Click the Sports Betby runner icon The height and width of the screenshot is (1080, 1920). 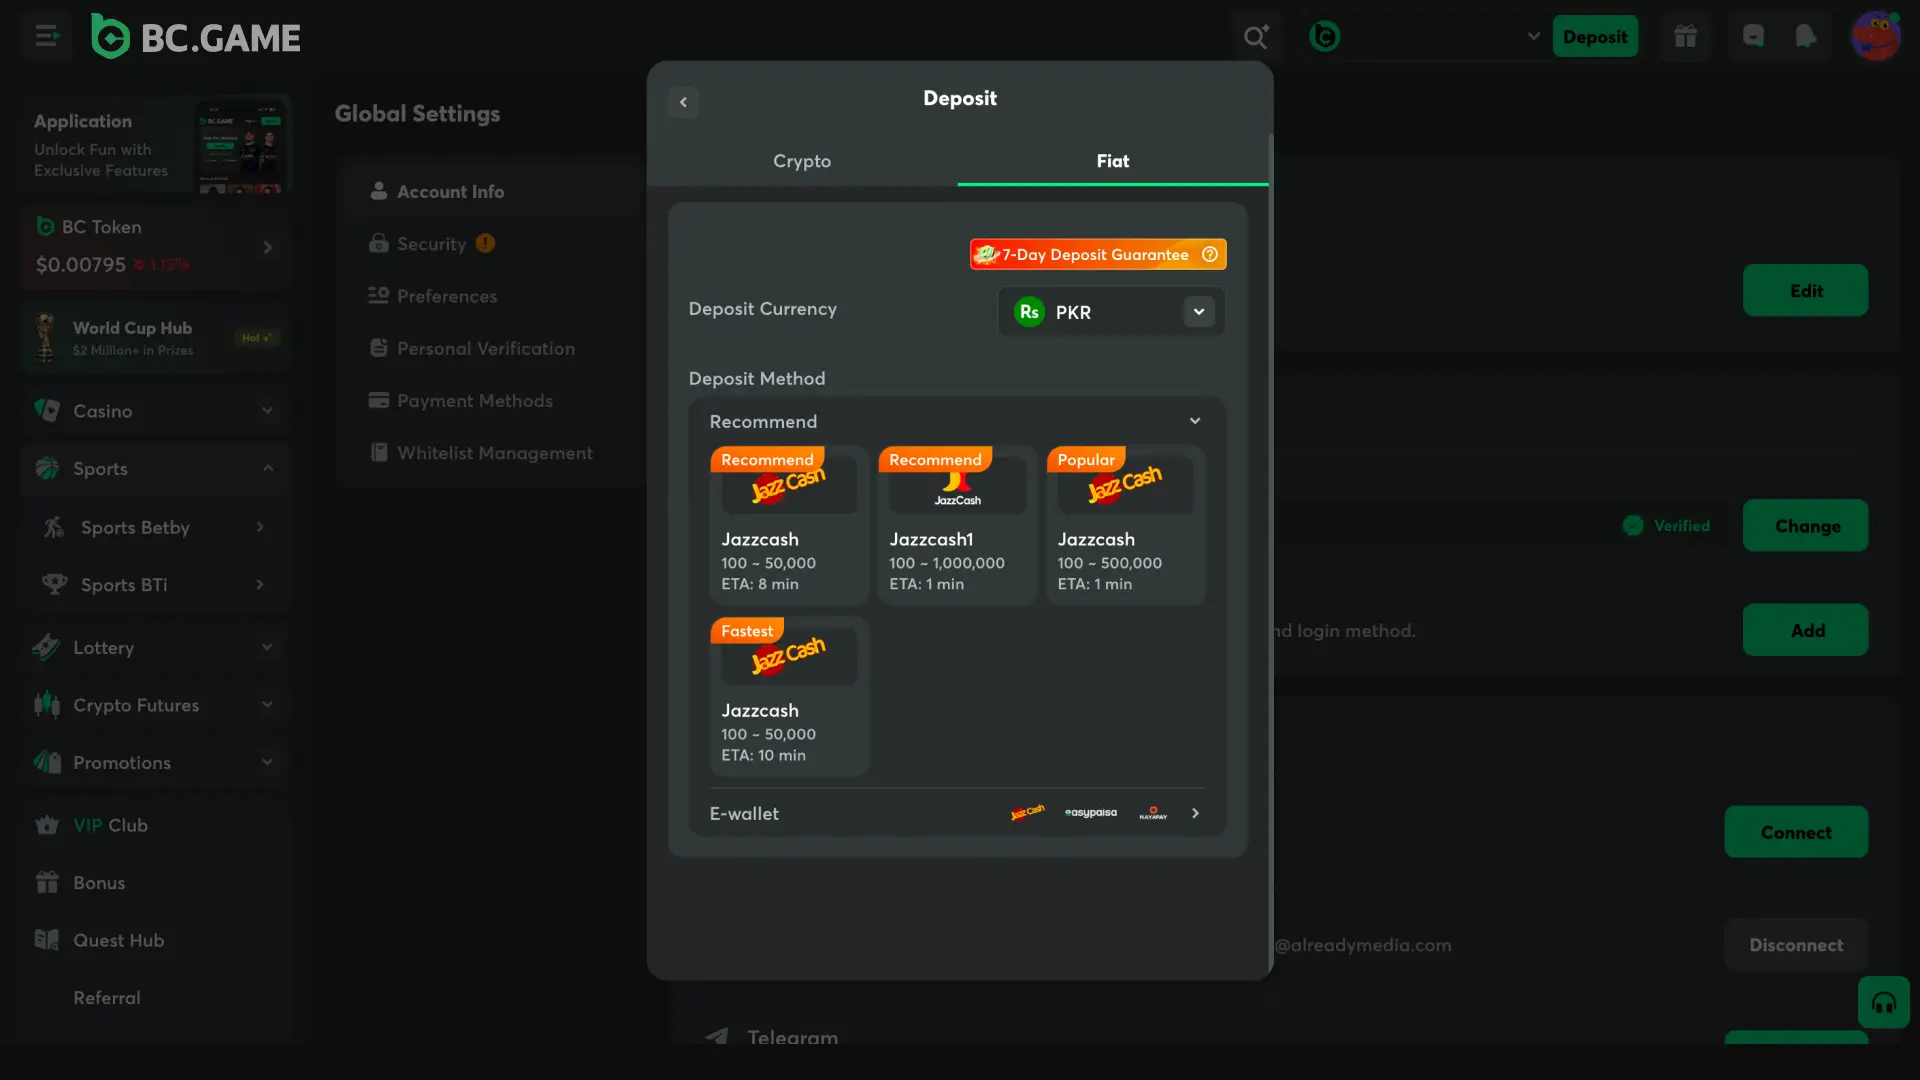(54, 527)
